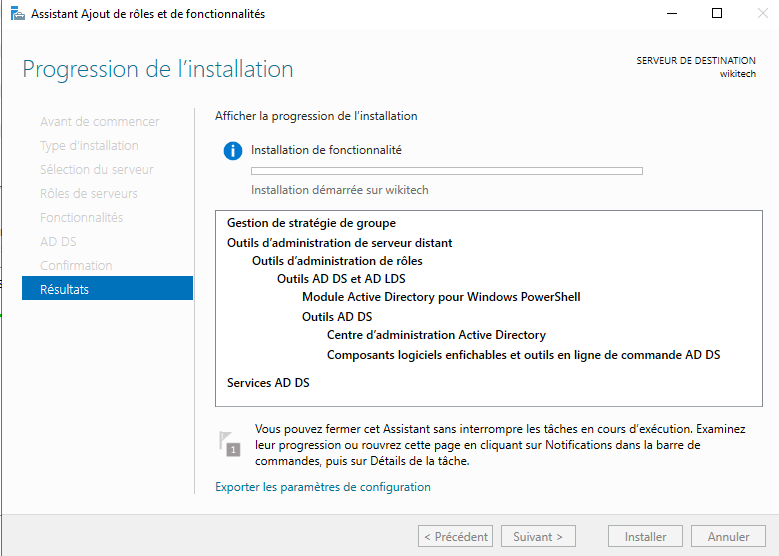Select the Résultats step in sidebar
Viewport: 779px width, 556px height.
pos(107,289)
